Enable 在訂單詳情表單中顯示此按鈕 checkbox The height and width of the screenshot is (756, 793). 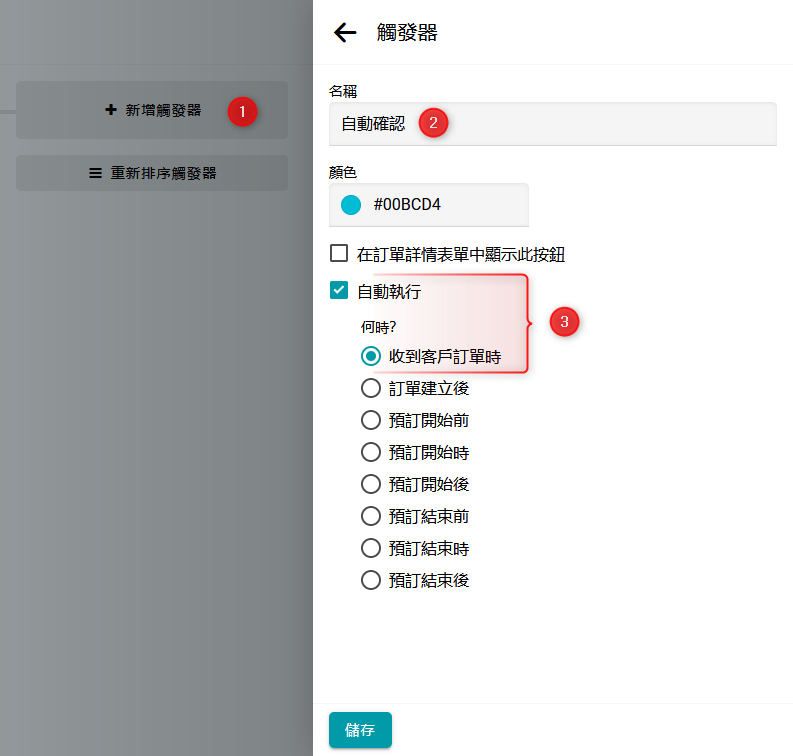pyautogui.click(x=339, y=254)
